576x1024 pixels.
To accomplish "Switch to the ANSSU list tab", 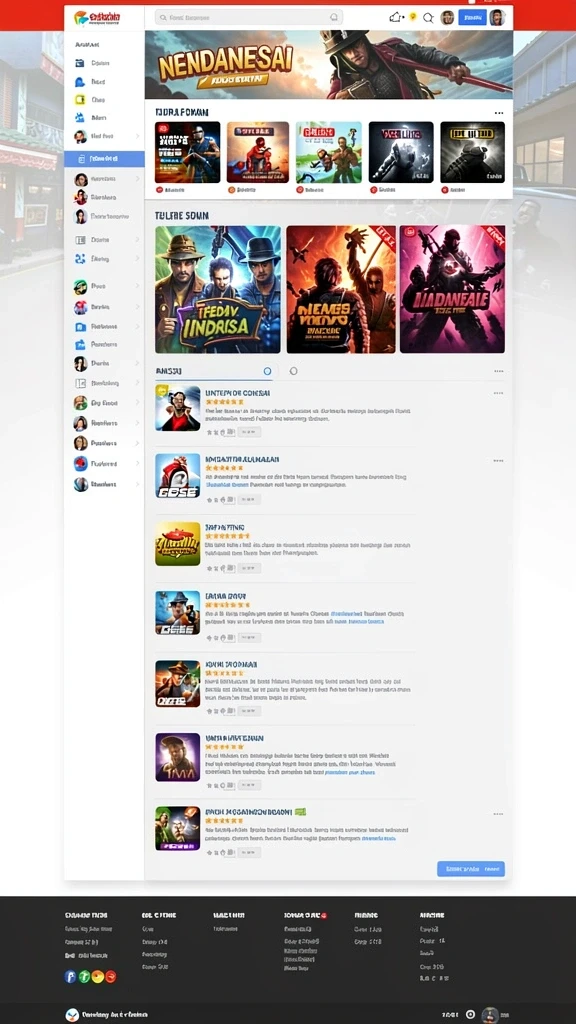I will point(168,371).
